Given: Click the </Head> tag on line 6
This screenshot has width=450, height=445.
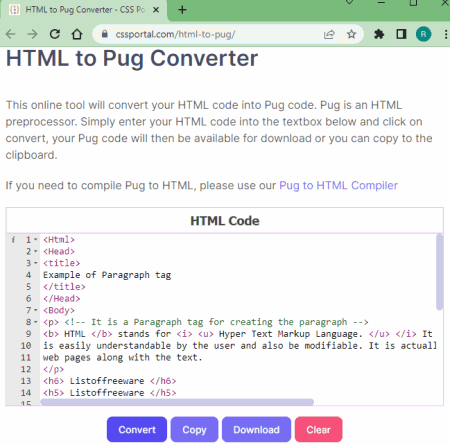Looking at the screenshot, I should 61,299.
